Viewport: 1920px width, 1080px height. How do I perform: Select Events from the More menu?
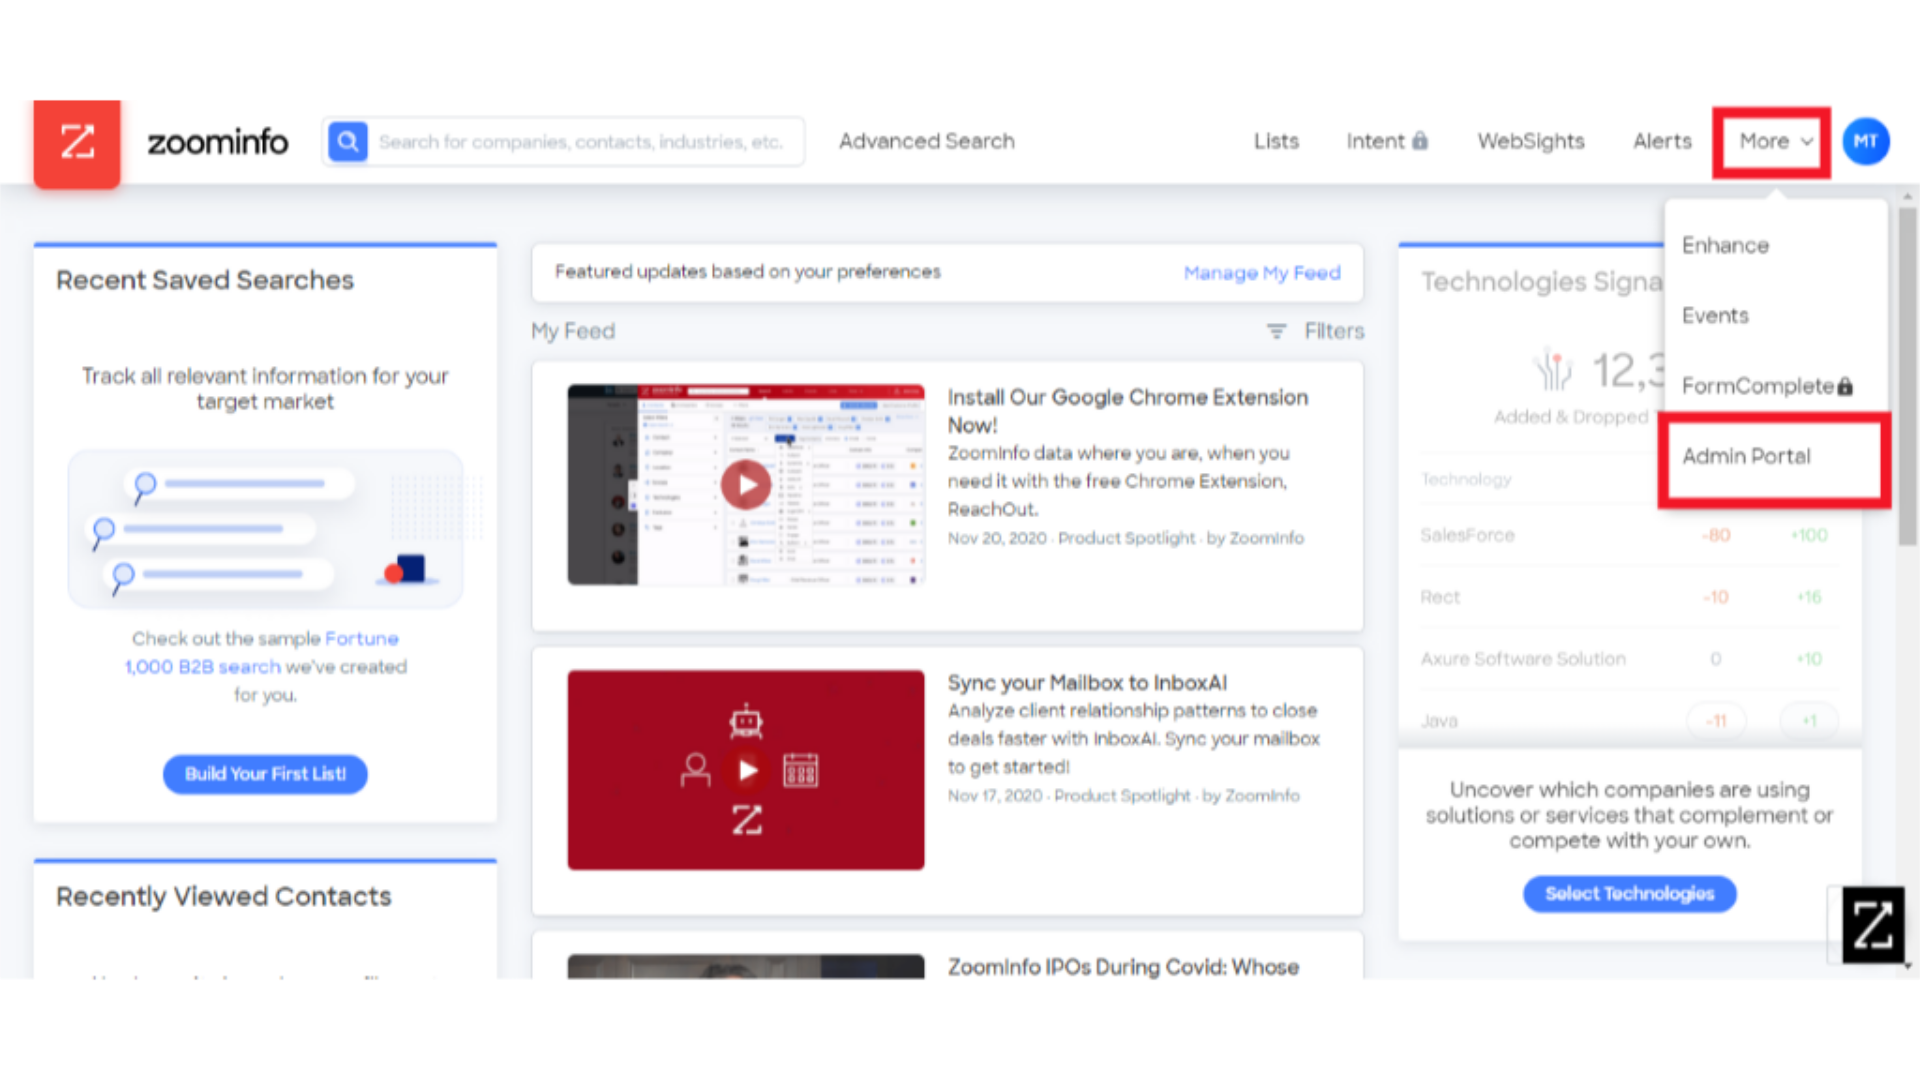click(x=1715, y=316)
